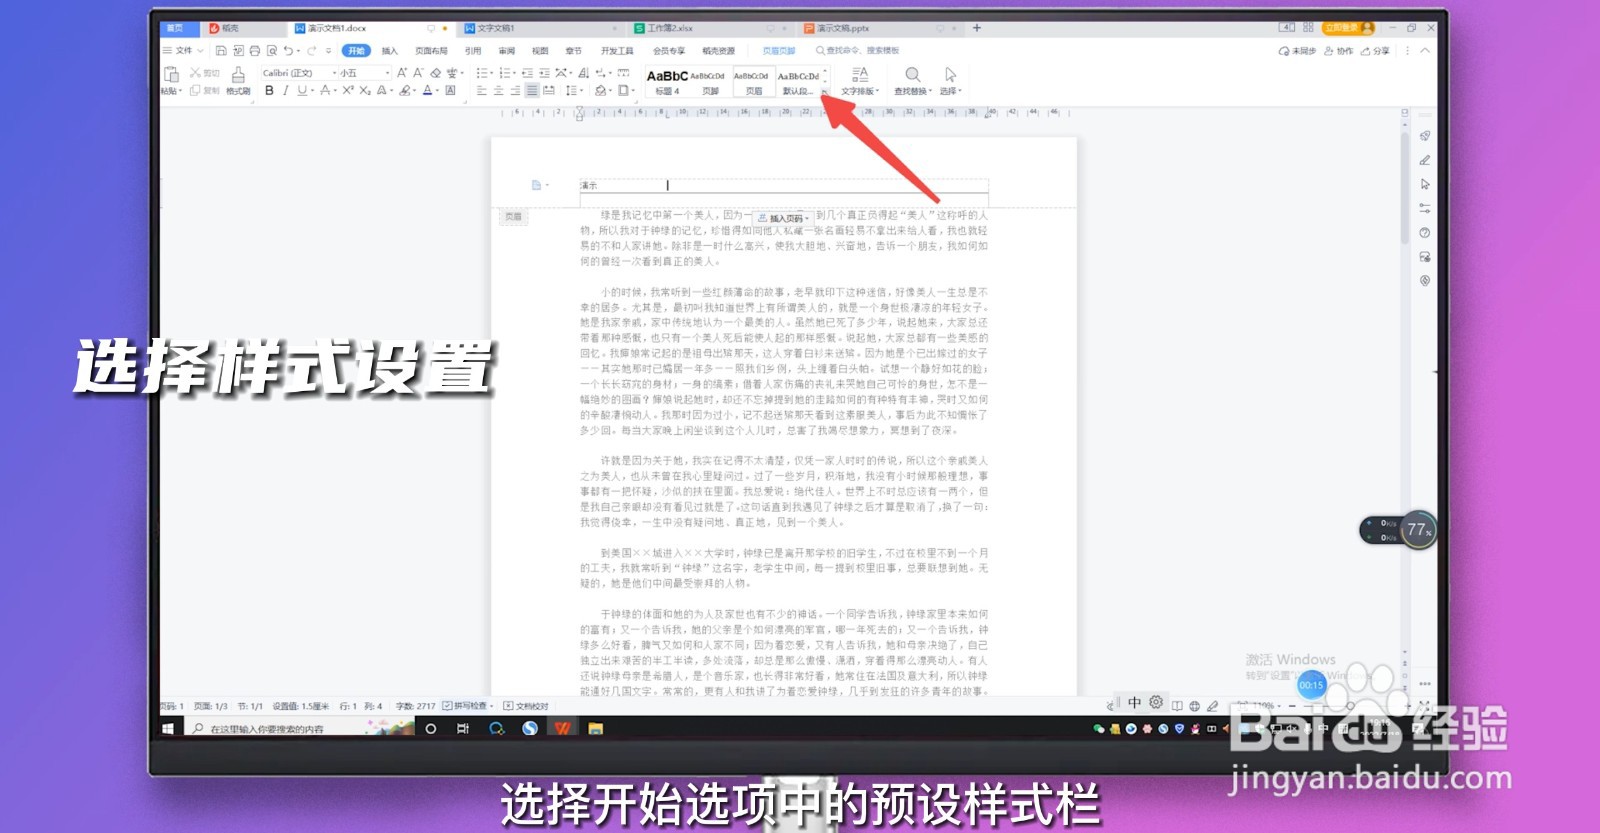This screenshot has width=1600, height=833.
Task: Apply subscript X₂ formatting
Action: pyautogui.click(x=365, y=90)
